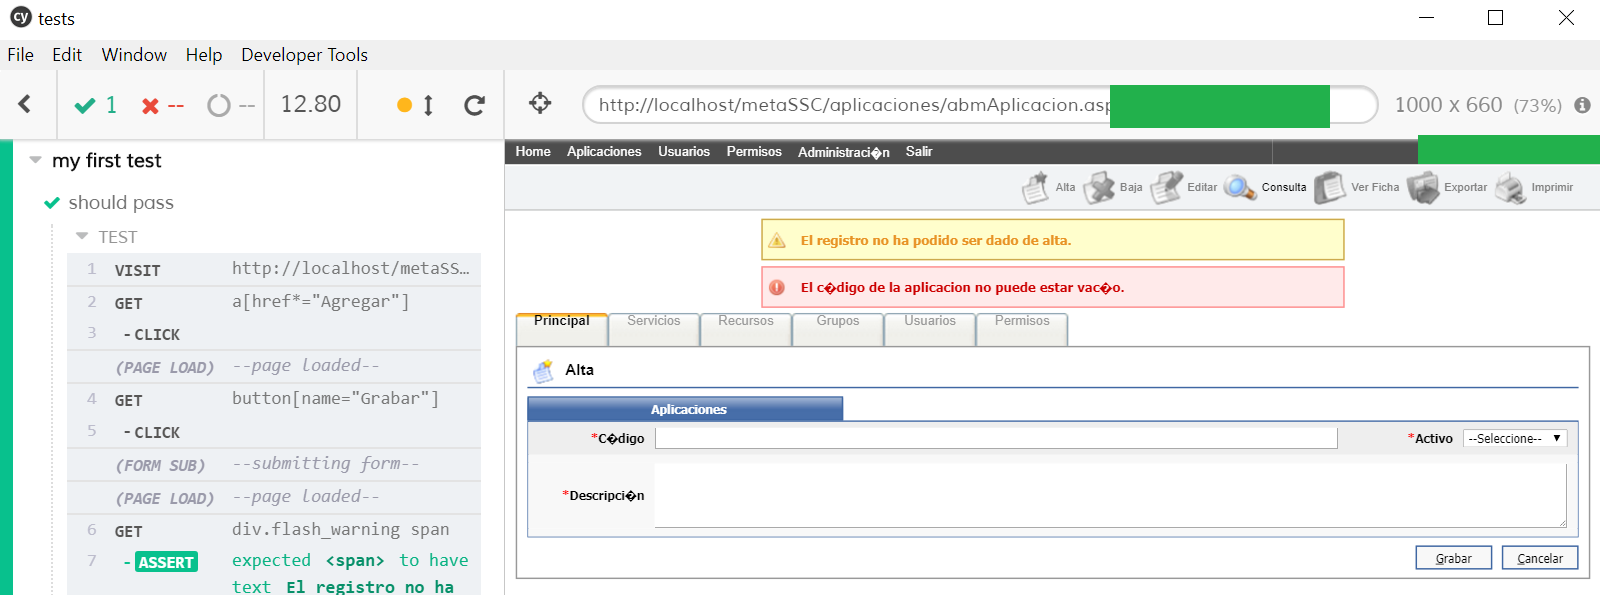This screenshot has width=1600, height=595.
Task: Select the second CLICK command, step 5
Action: point(274,432)
